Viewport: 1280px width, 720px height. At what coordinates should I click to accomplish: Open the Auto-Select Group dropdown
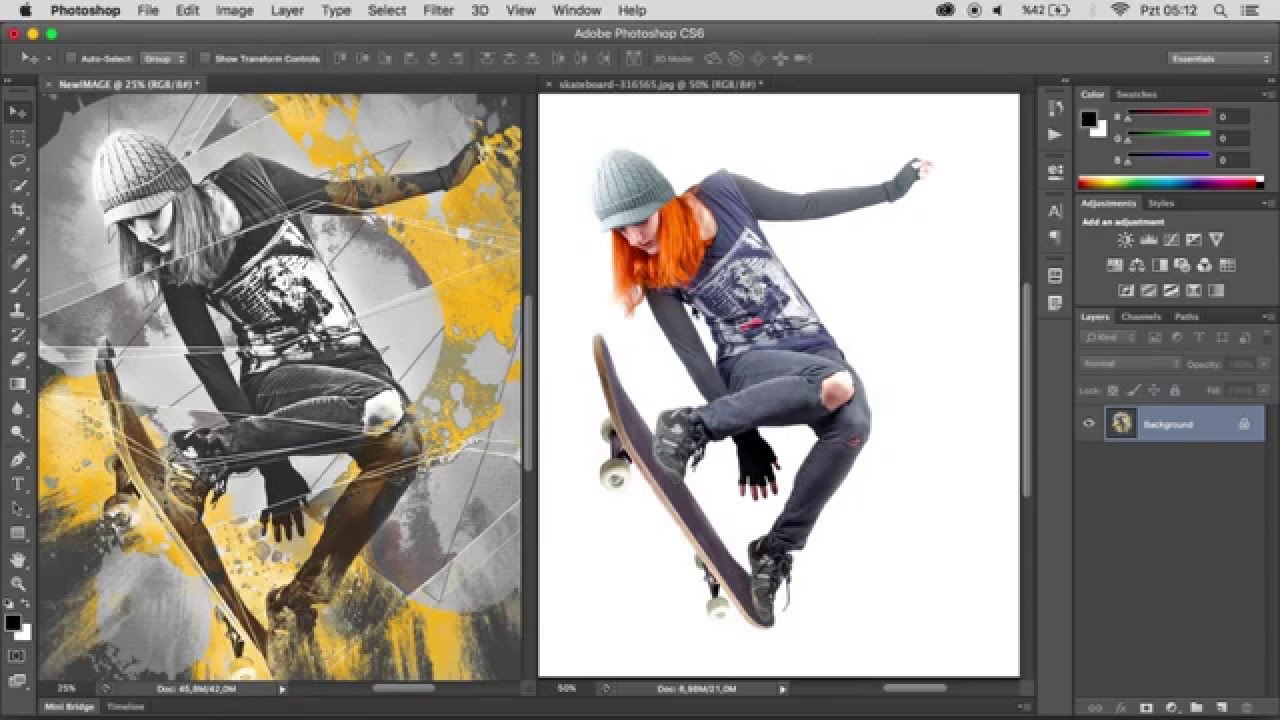(x=163, y=59)
